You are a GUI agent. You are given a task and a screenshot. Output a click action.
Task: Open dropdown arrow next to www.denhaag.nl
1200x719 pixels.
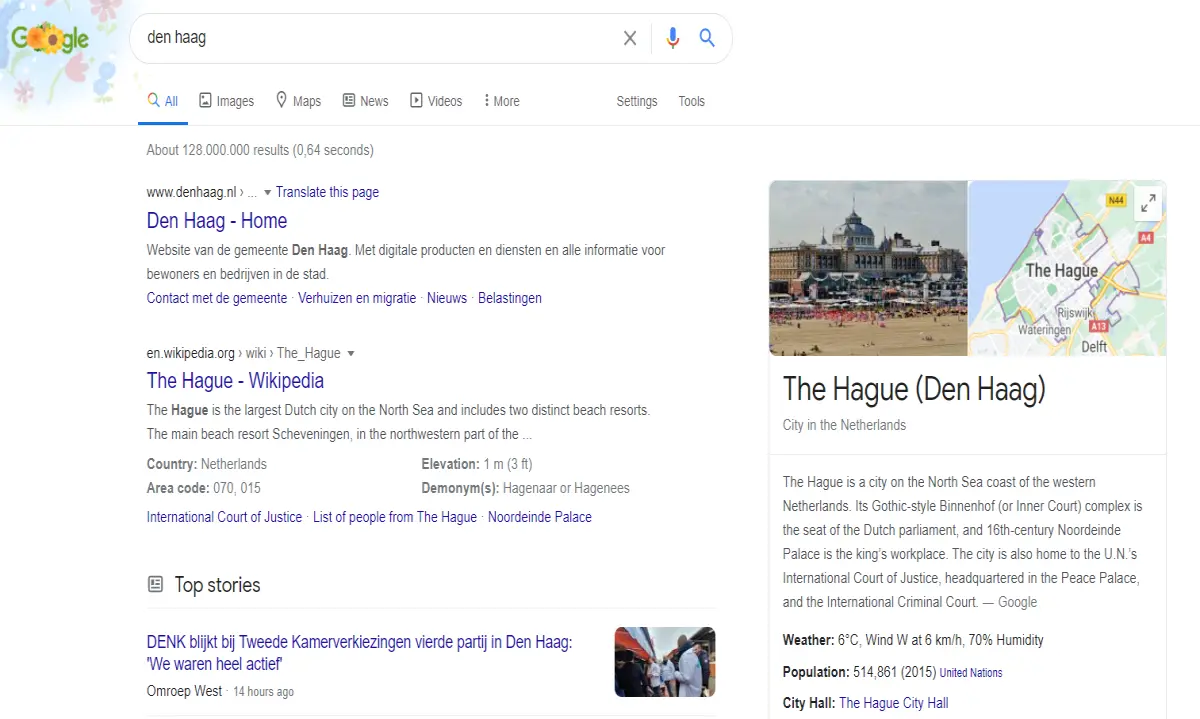tap(267, 193)
